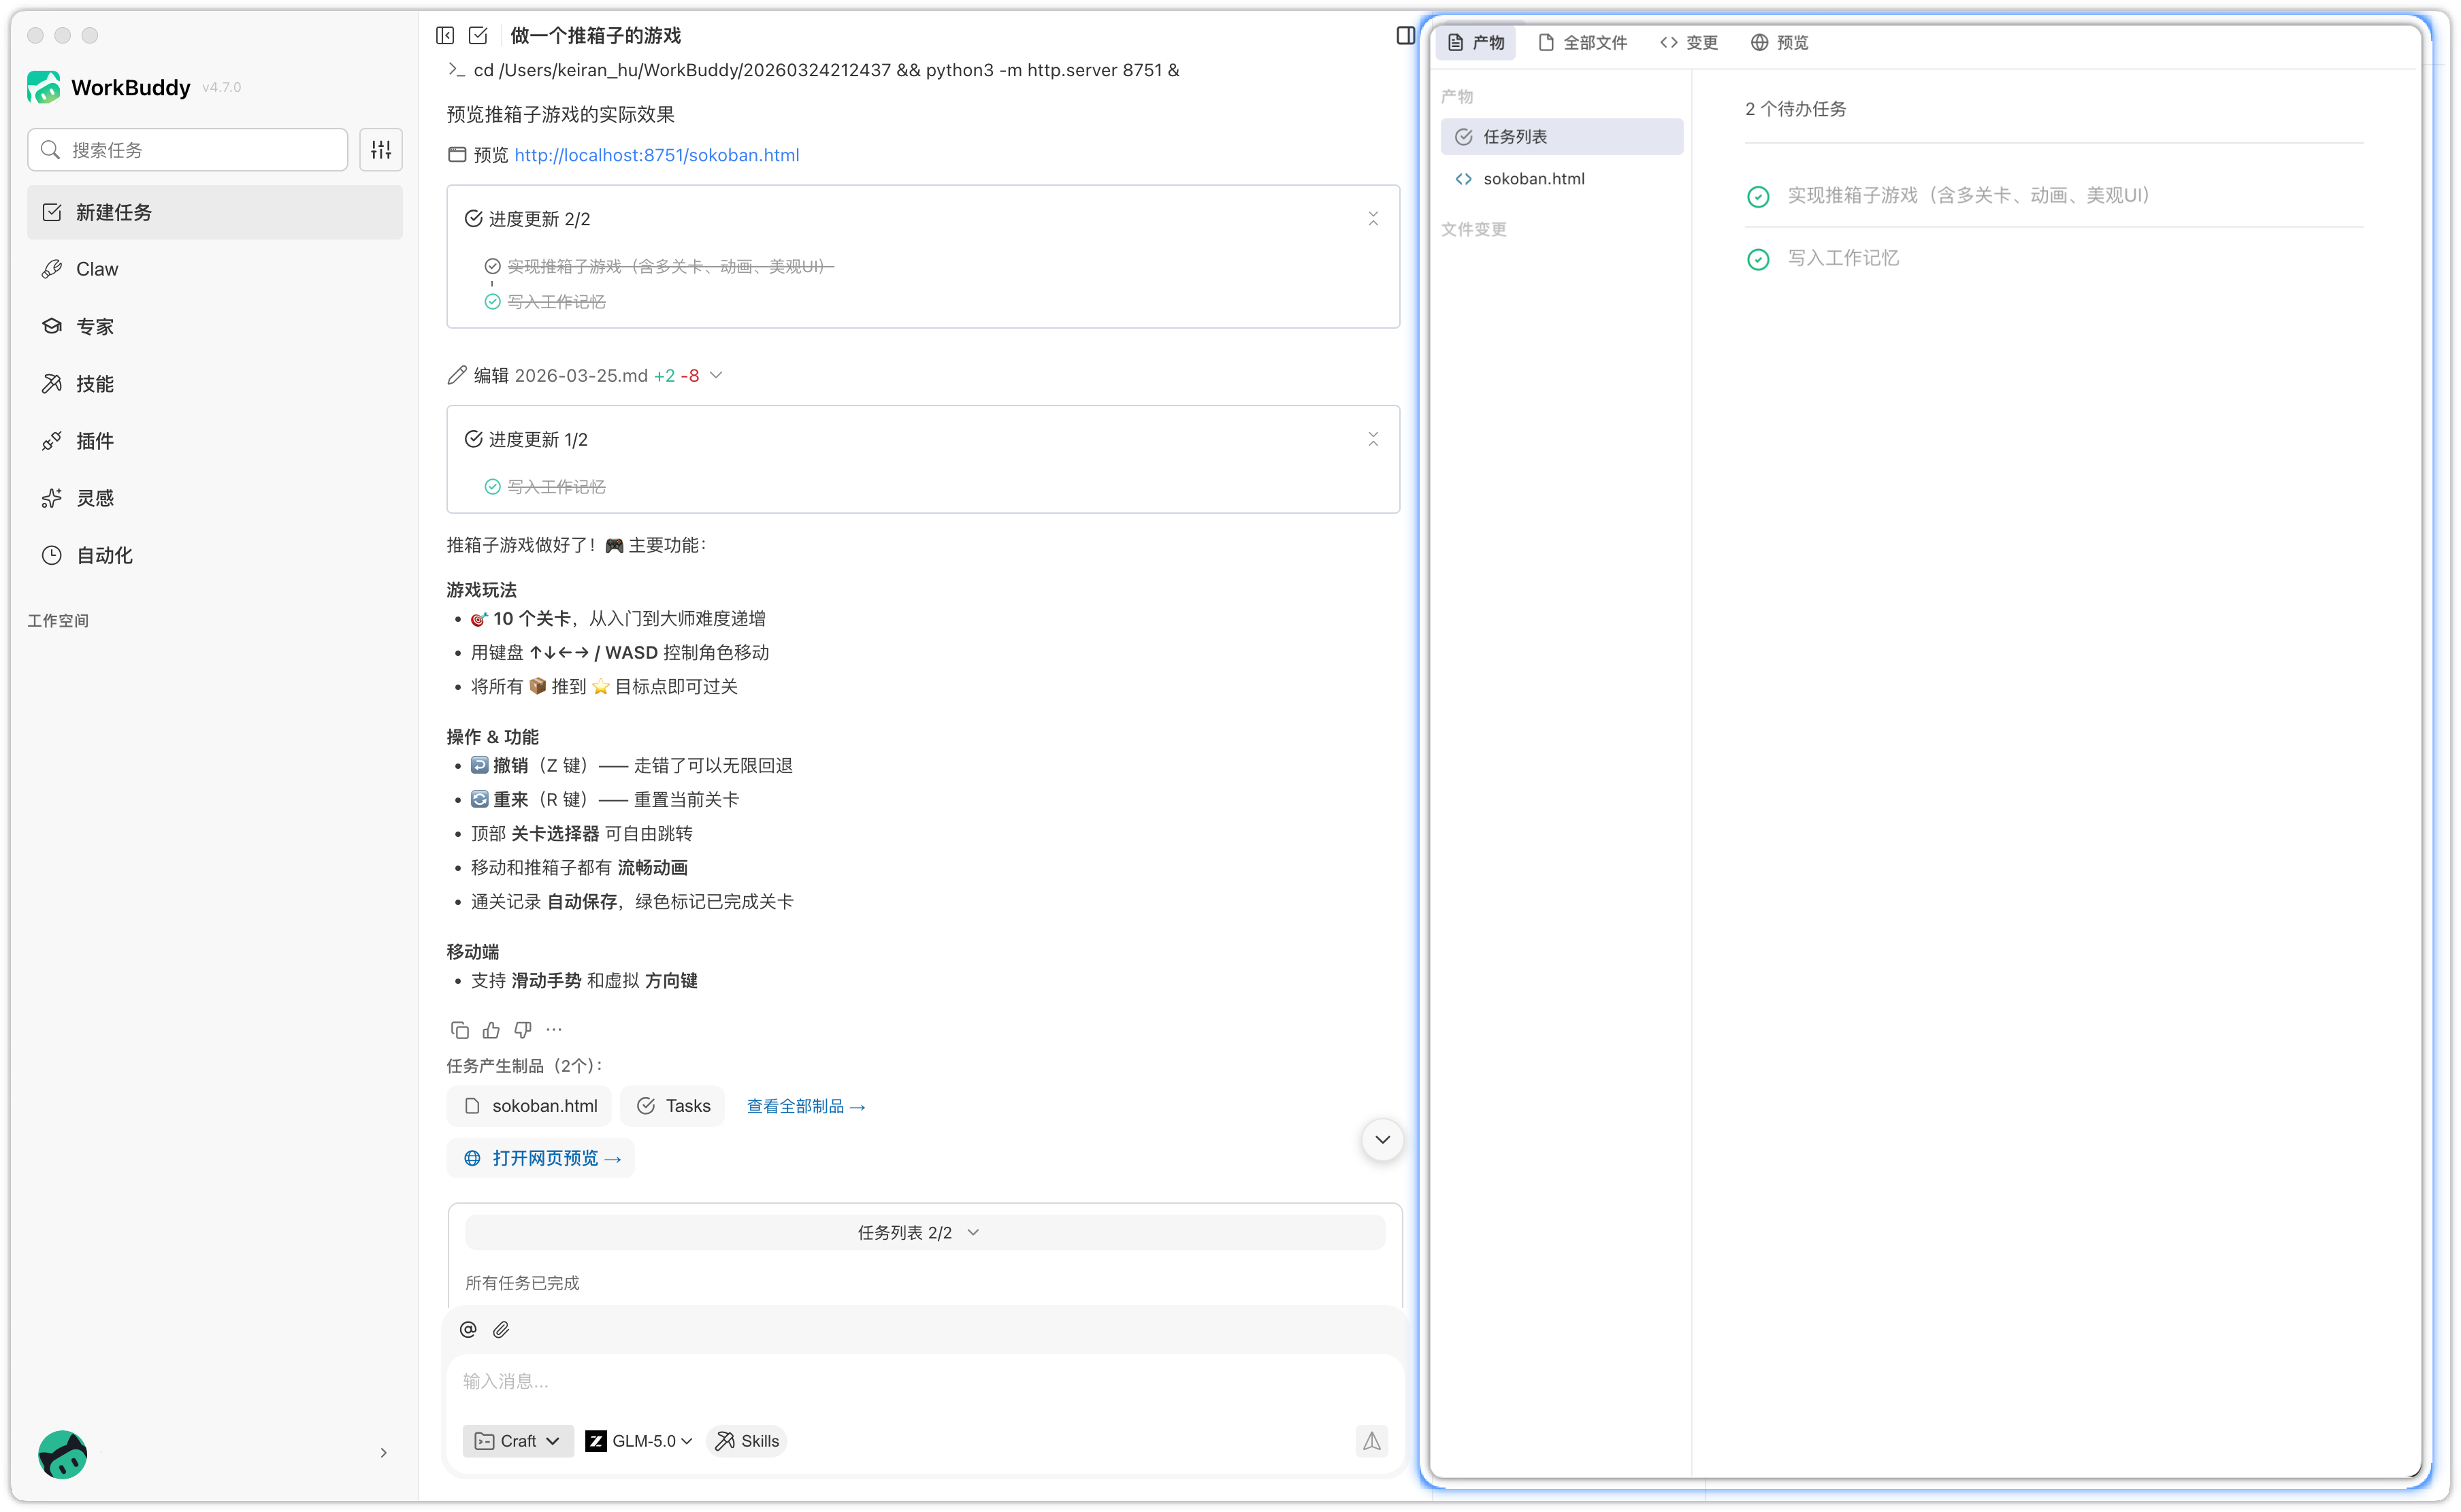Click the filter settings icon beside search
The height and width of the screenshot is (1512, 2461).
tap(381, 150)
